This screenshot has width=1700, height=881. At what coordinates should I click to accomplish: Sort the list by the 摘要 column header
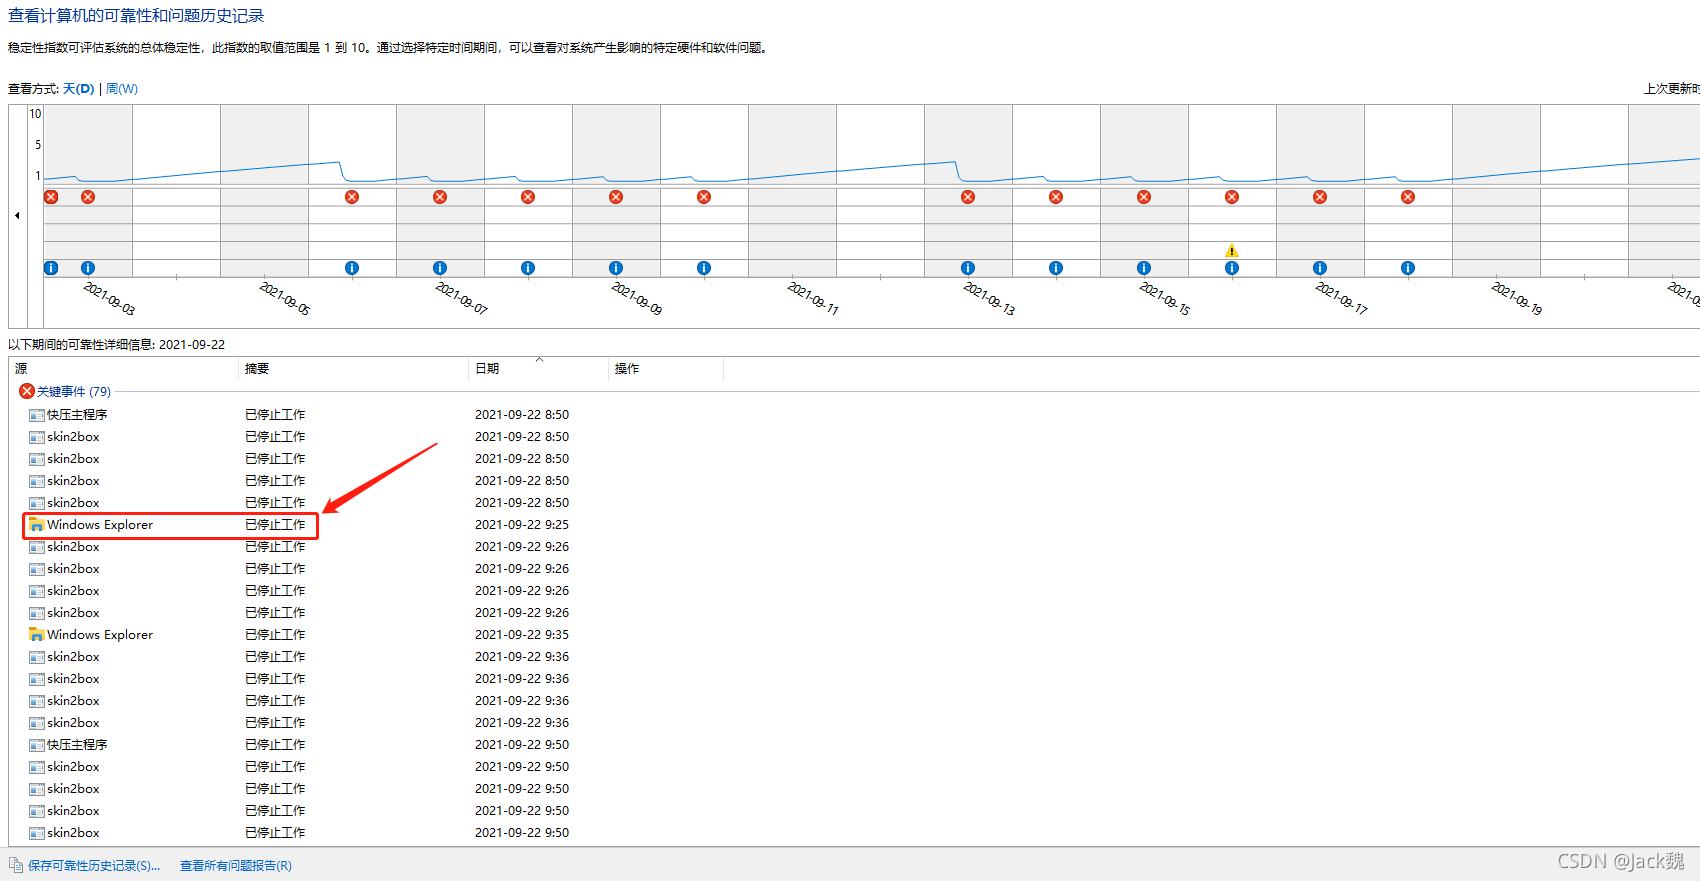[354, 369]
